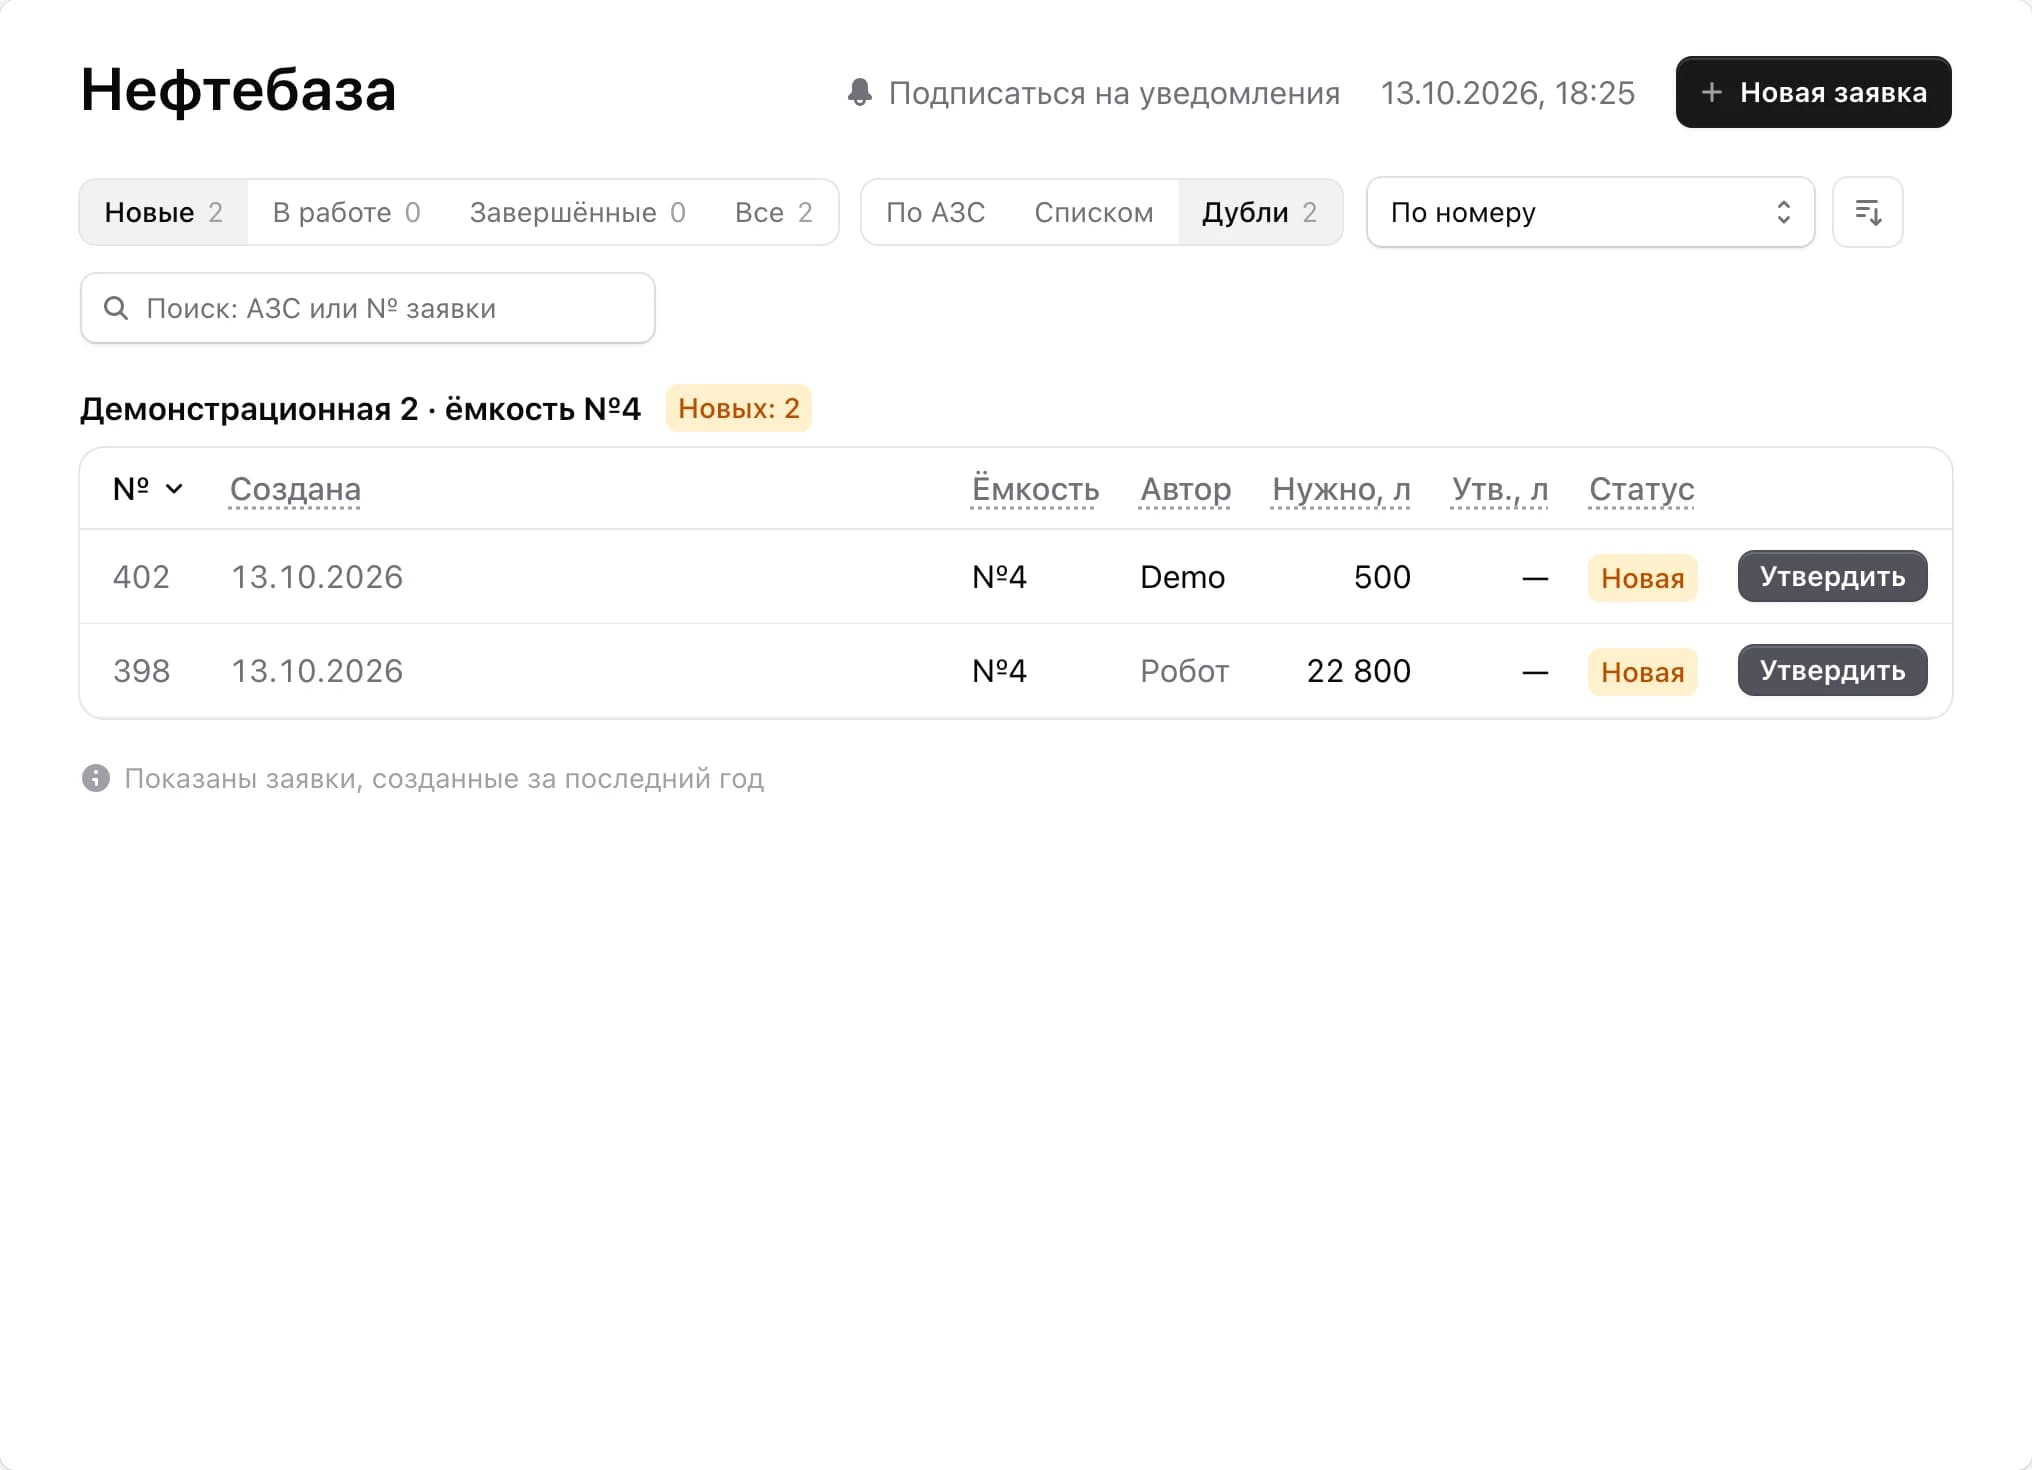Click up-down arrows in По номеру selector

pyautogui.click(x=1783, y=212)
